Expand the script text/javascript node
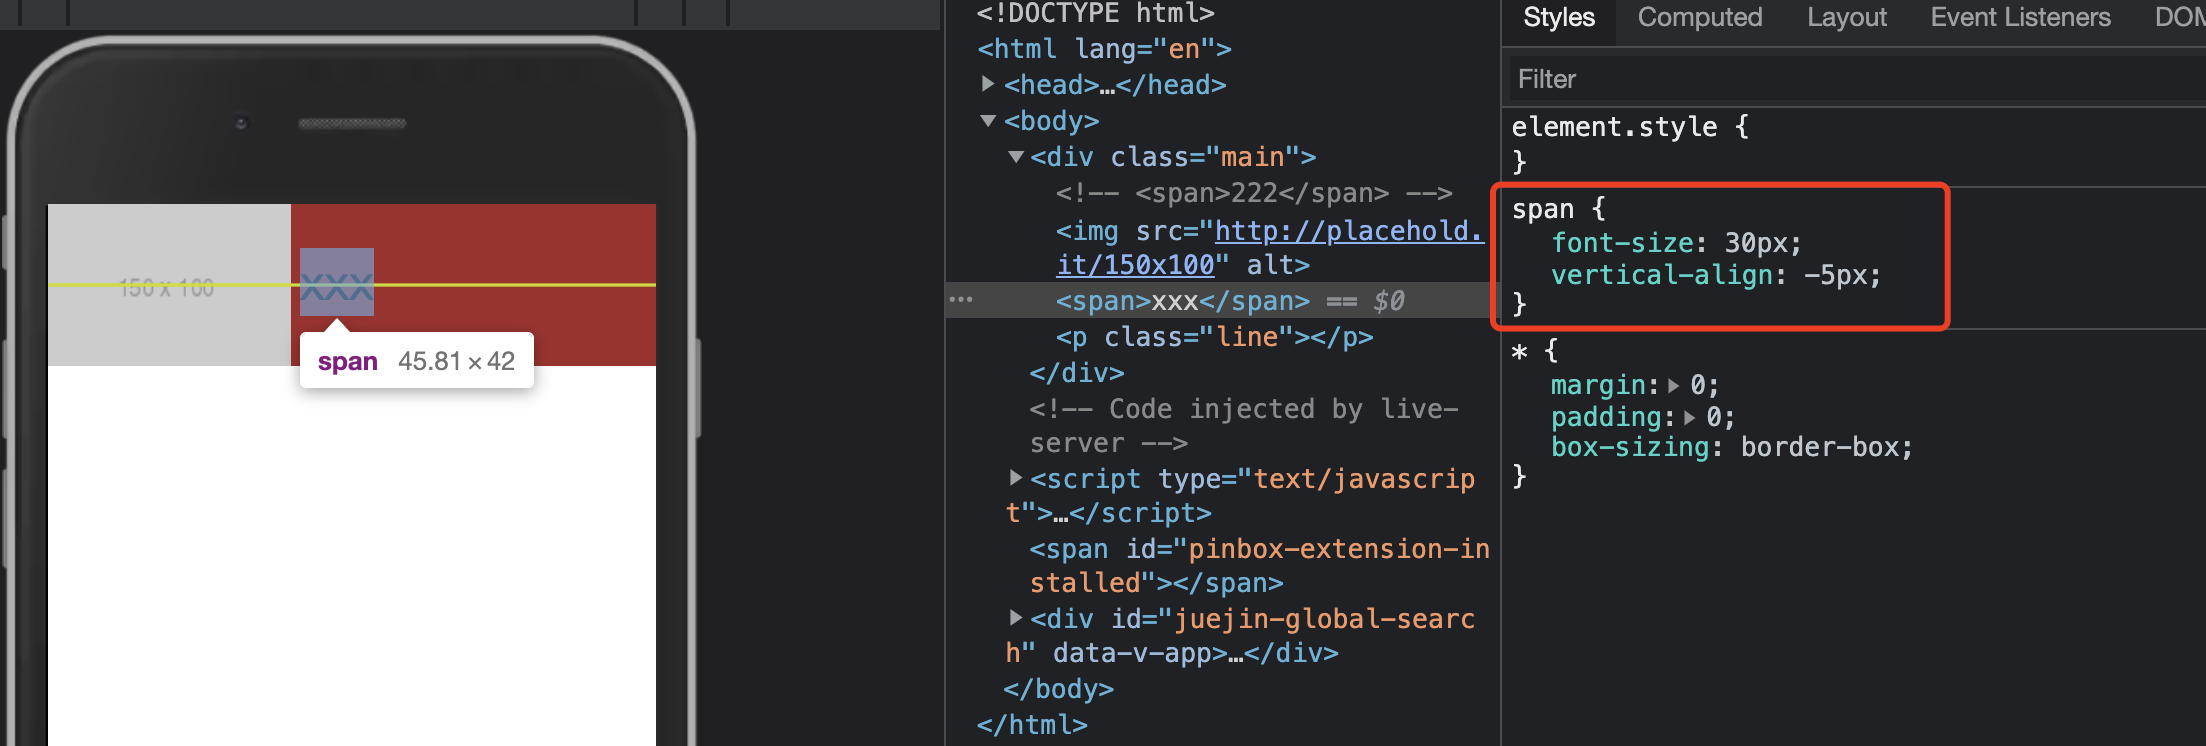Image resolution: width=2206 pixels, height=746 pixels. (x=1015, y=478)
